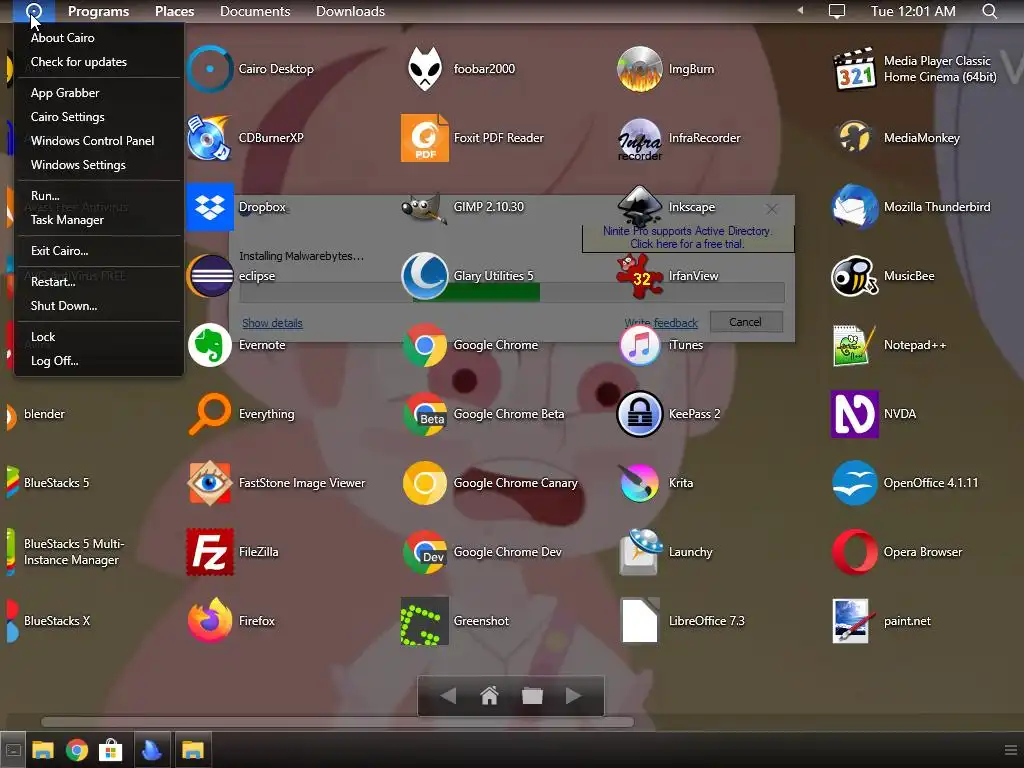Screen dimensions: 1024x768
Task: Open the Dropbox icon
Action: [x=210, y=207]
